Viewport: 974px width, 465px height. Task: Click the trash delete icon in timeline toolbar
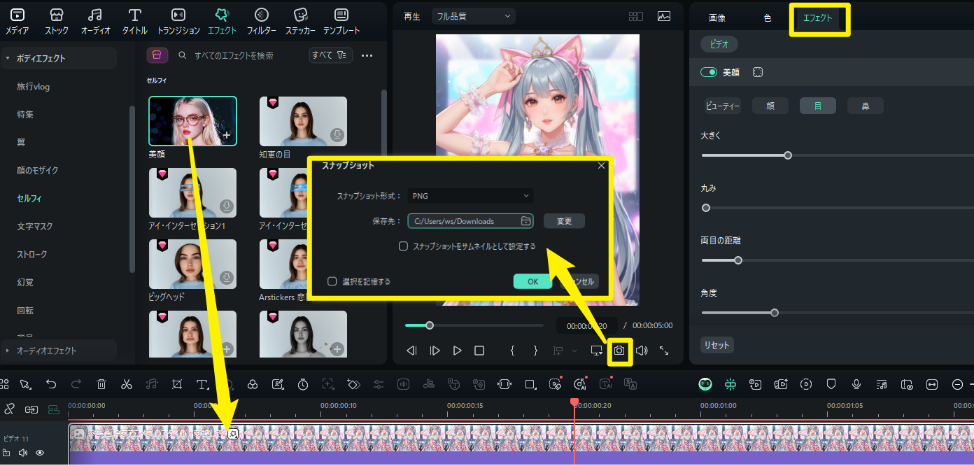click(101, 384)
